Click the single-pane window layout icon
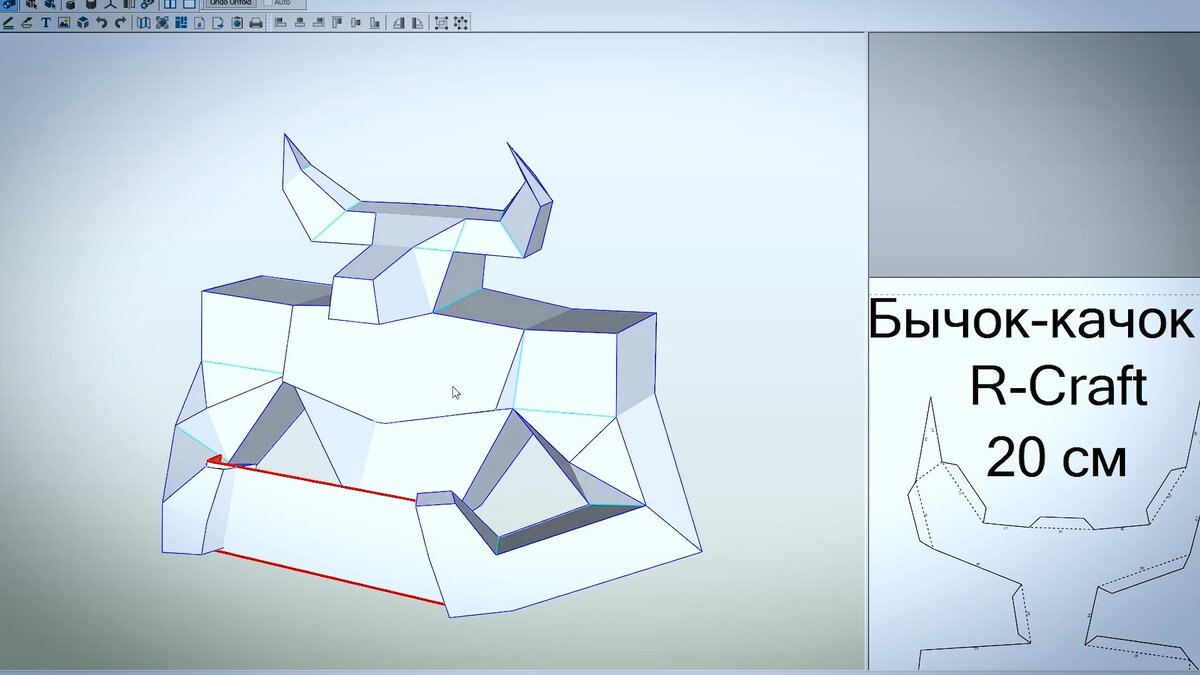This screenshot has width=1200, height=675. pos(188,4)
